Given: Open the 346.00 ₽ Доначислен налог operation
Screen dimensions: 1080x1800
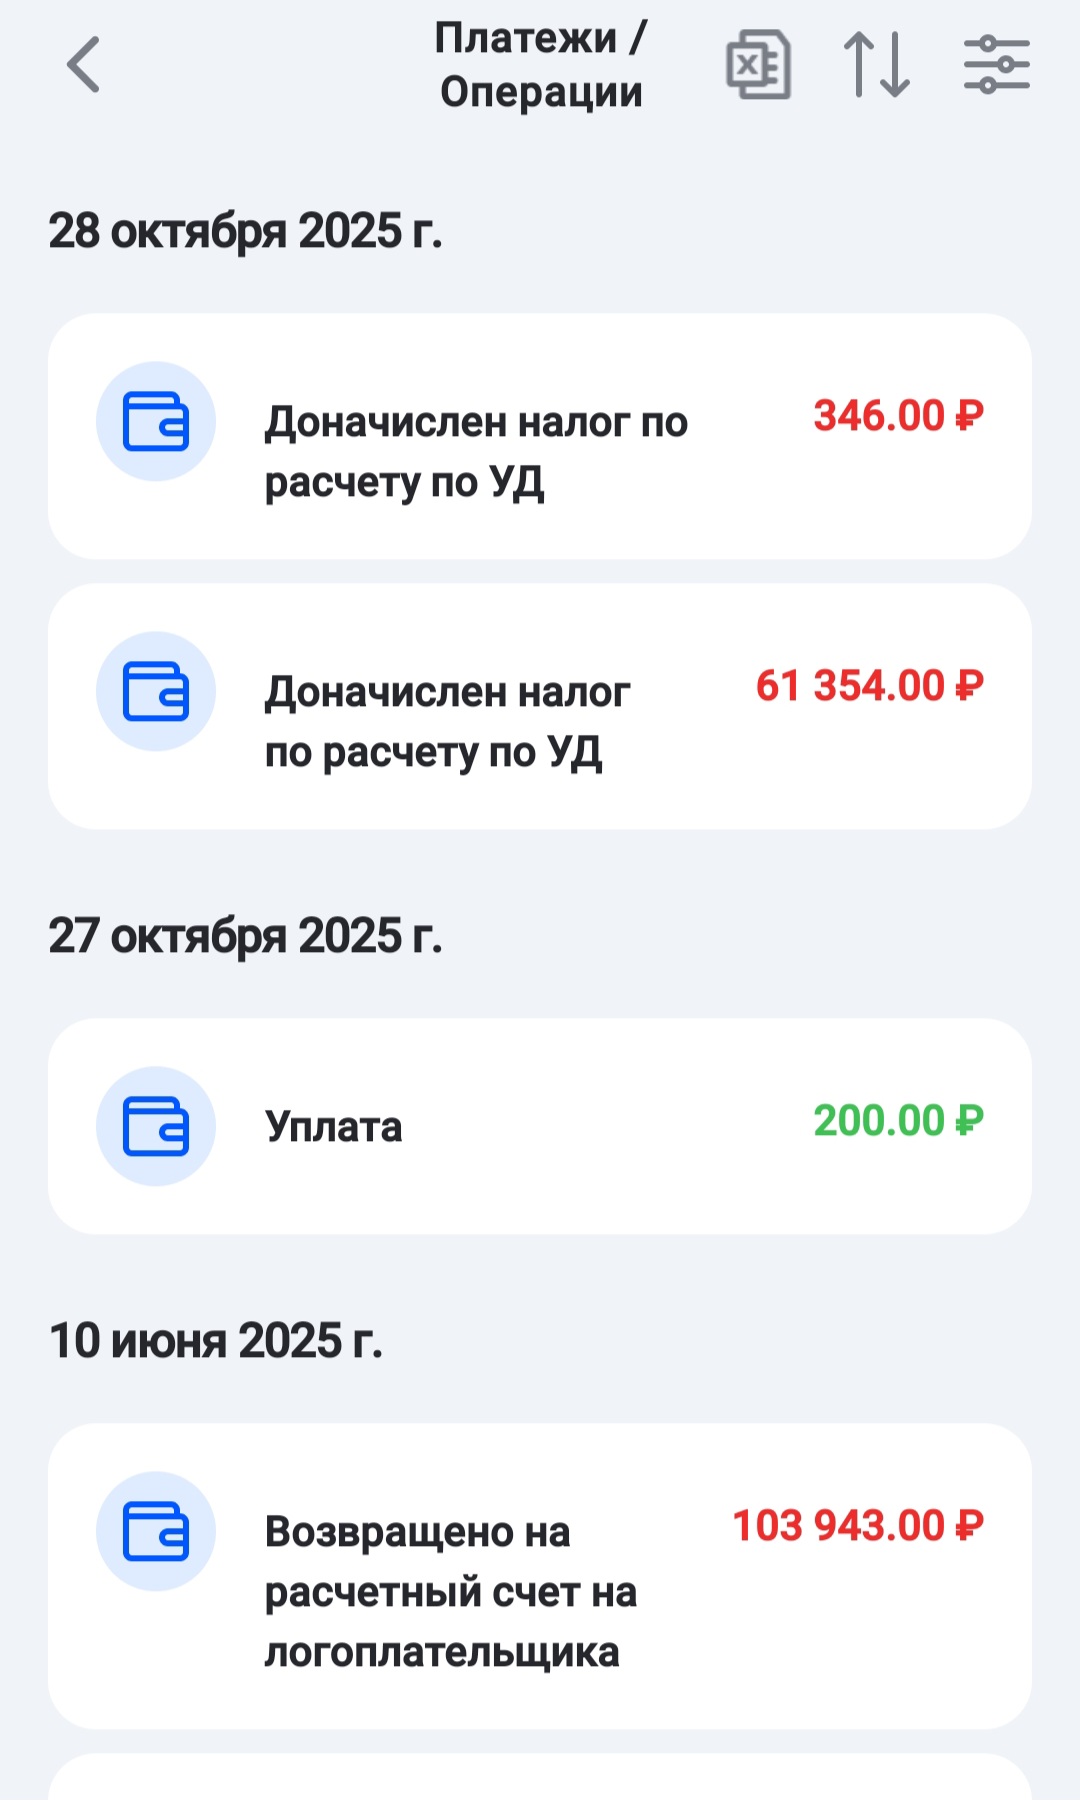Looking at the screenshot, I should pyautogui.click(x=476, y=452).
